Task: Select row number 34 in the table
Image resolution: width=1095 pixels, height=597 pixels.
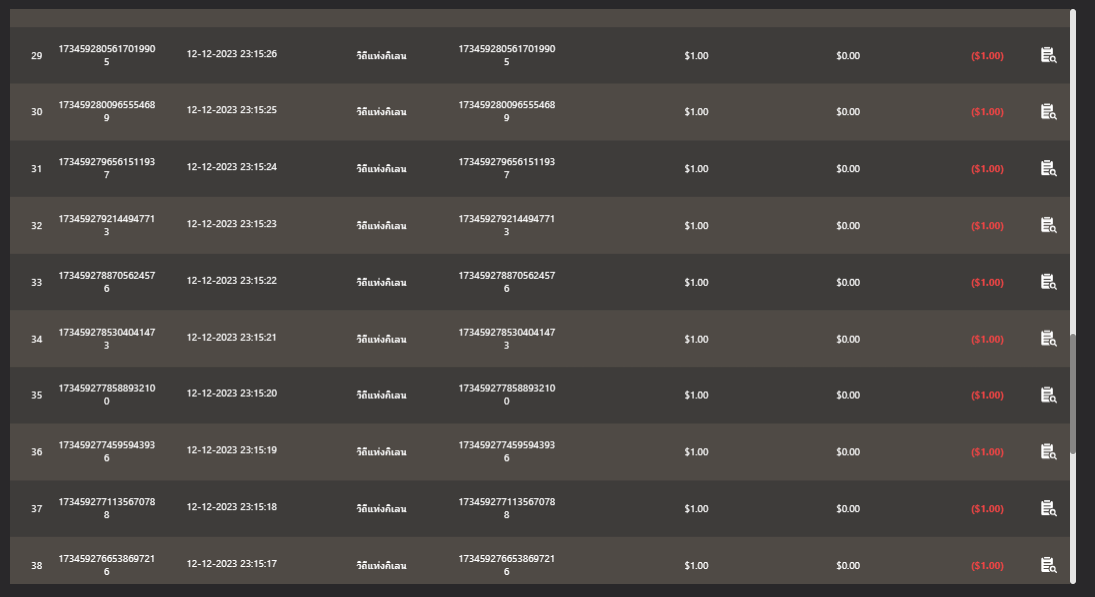Action: (x=36, y=338)
